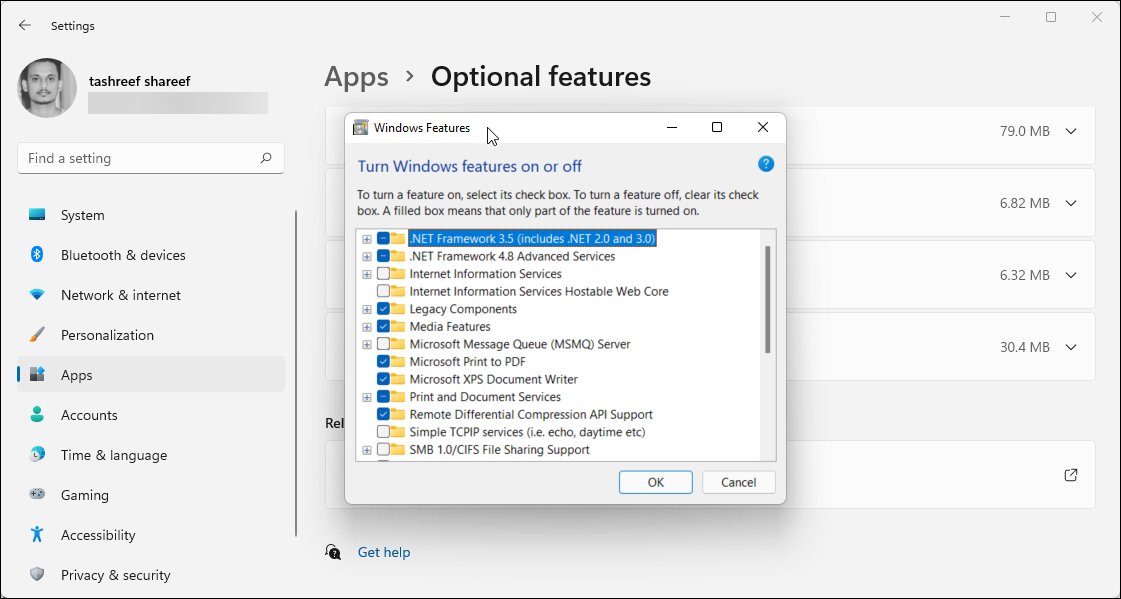Open Gaming settings
This screenshot has width=1121, height=599.
[86, 494]
